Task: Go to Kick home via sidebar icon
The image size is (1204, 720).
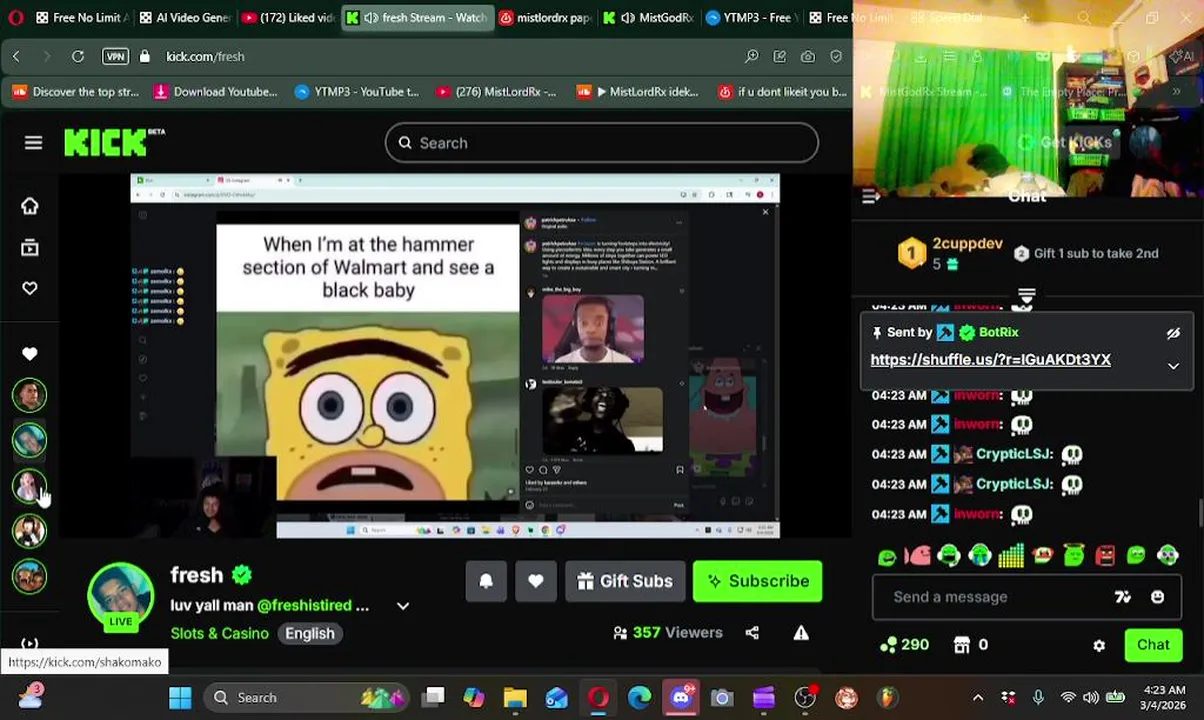Action: coord(30,206)
